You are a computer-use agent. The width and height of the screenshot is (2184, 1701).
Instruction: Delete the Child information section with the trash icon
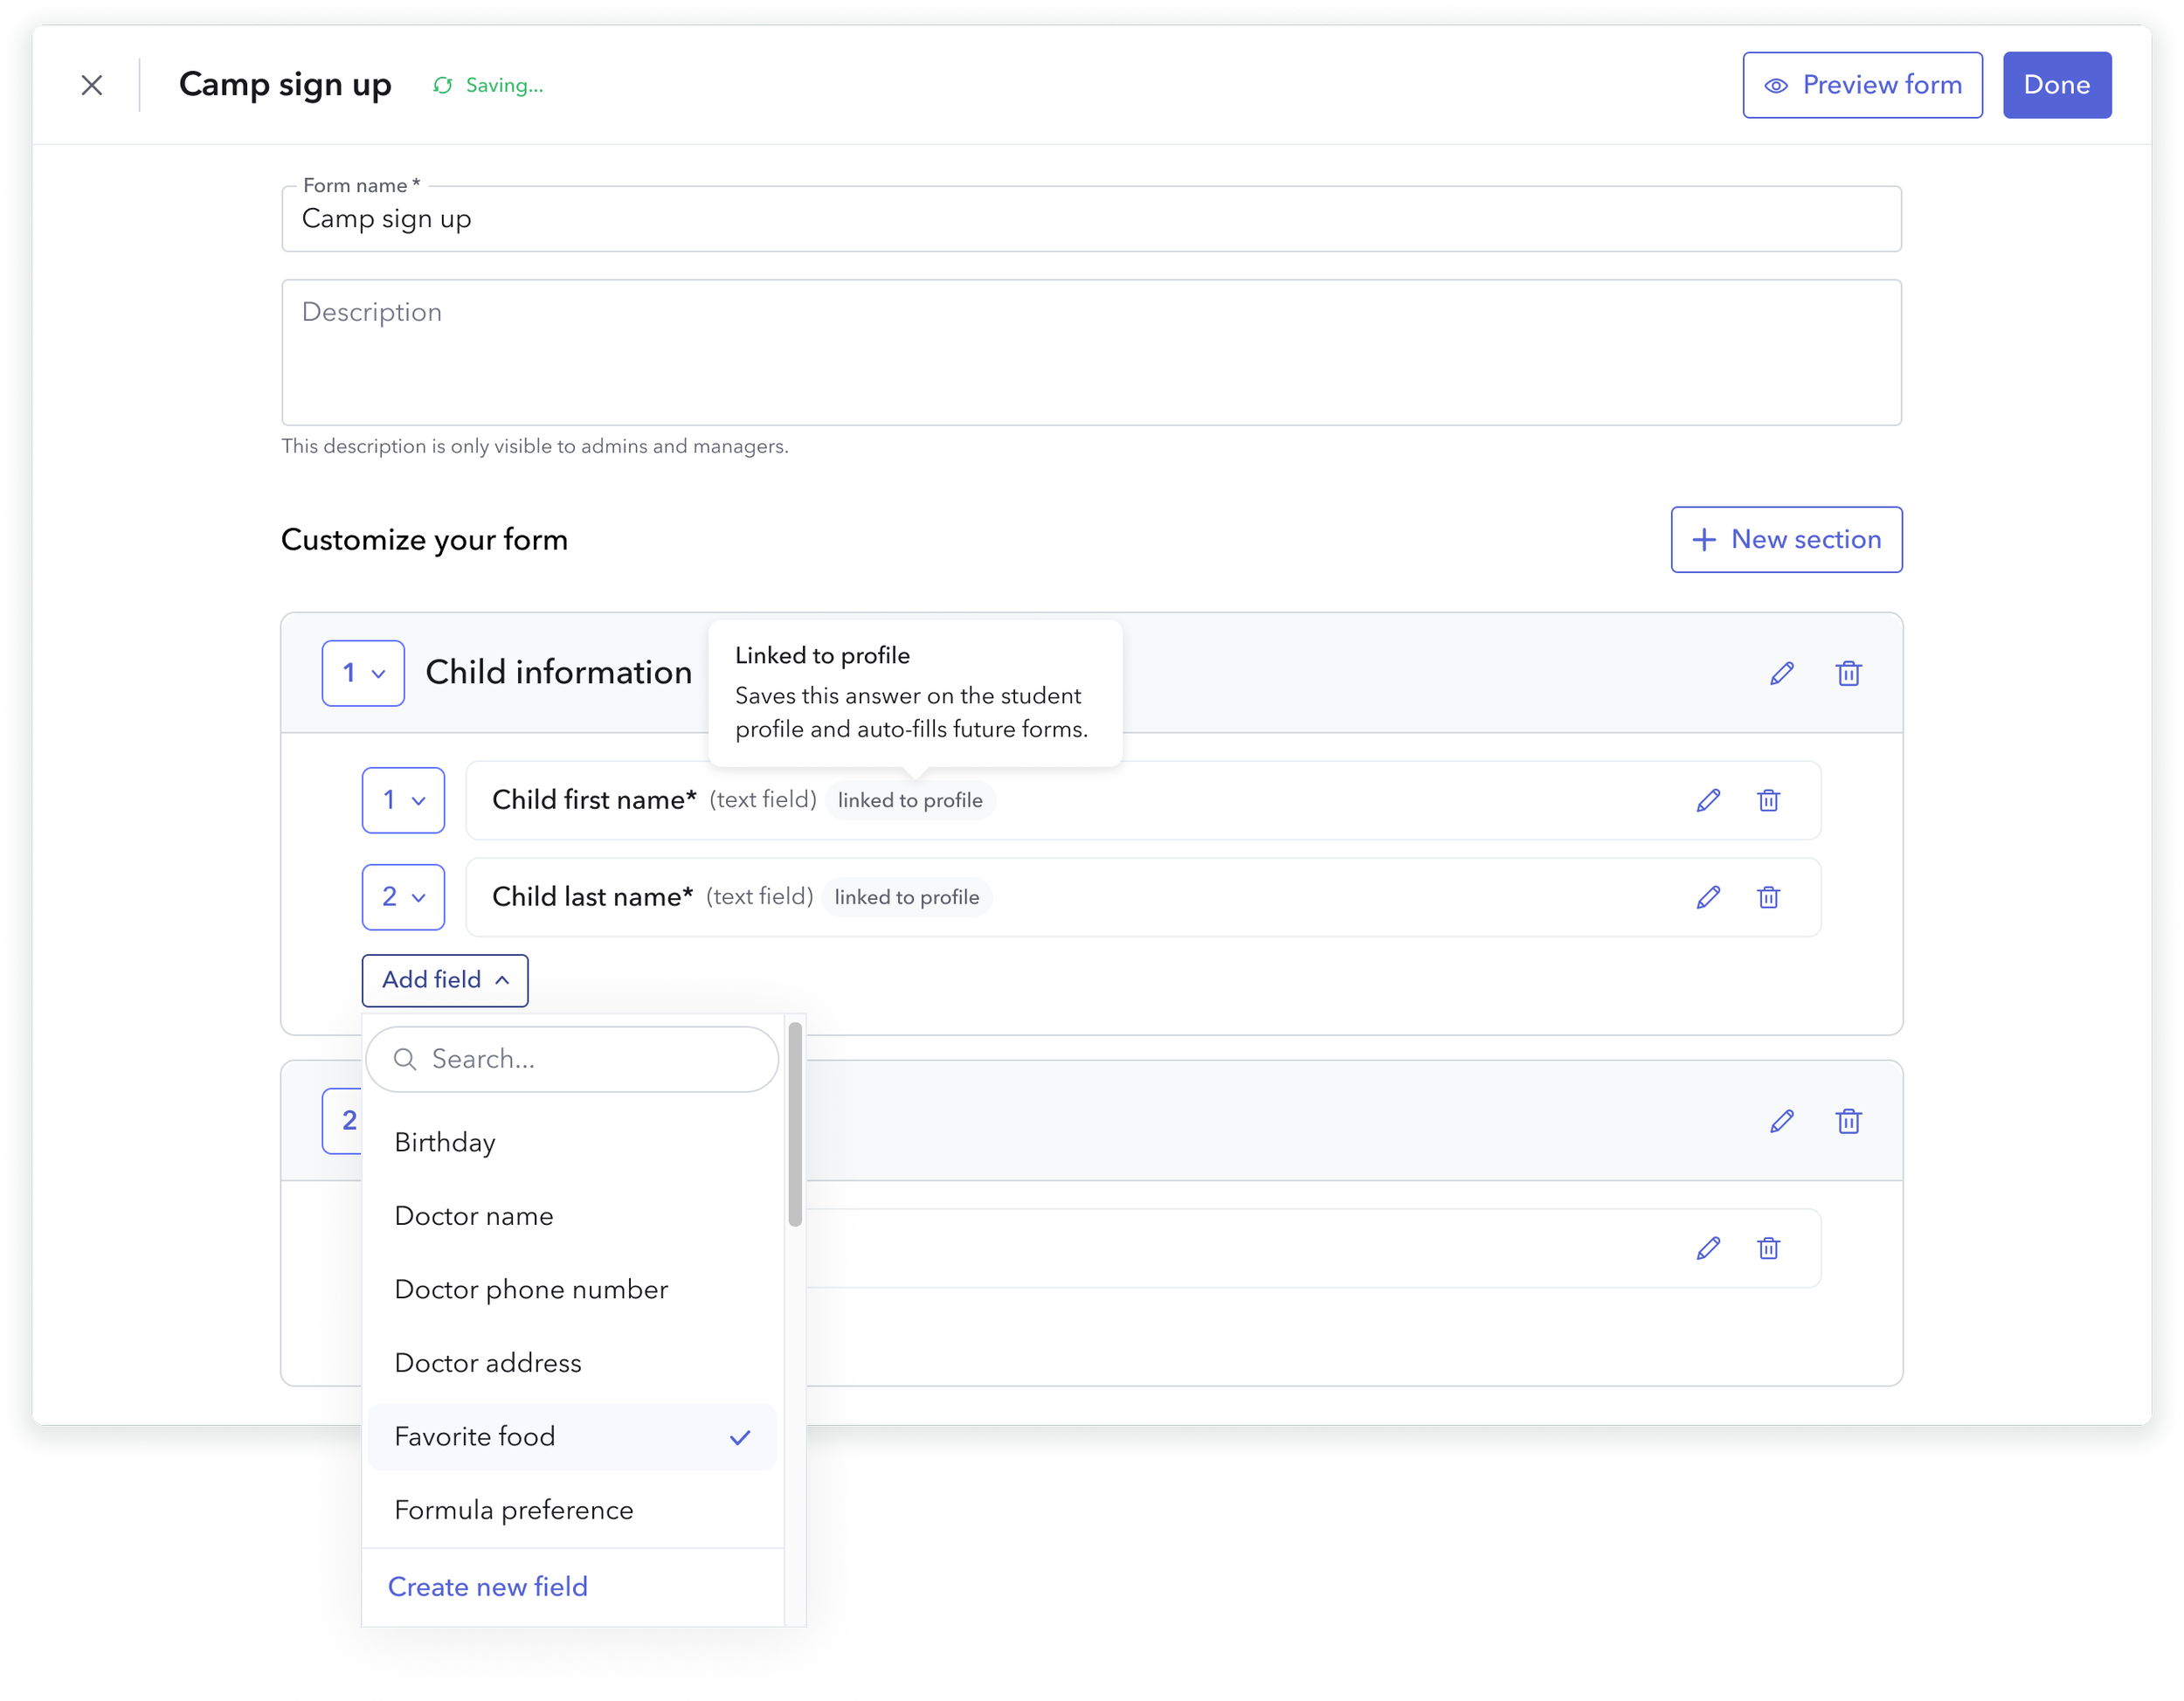pos(1848,673)
